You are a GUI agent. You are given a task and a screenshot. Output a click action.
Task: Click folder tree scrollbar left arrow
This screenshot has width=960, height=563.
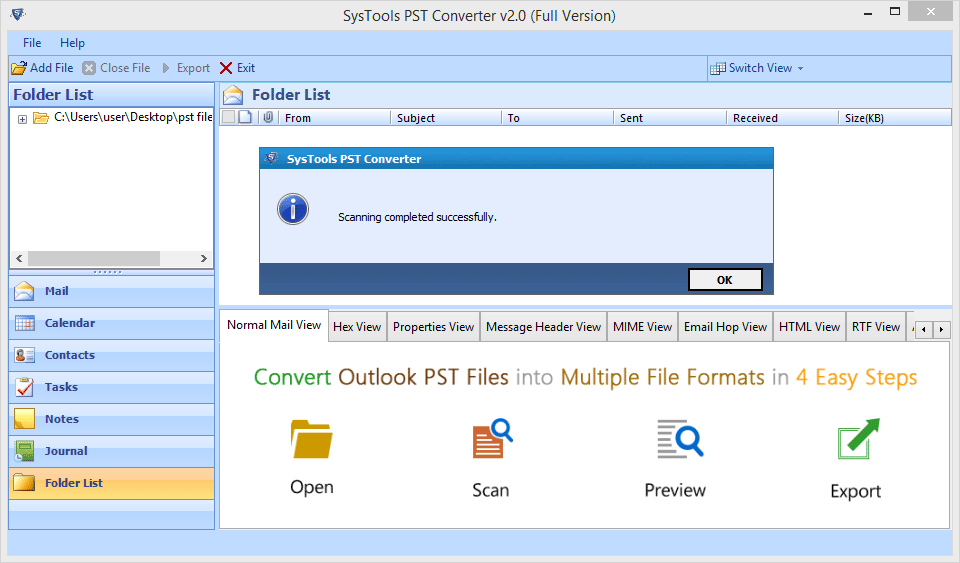19,258
